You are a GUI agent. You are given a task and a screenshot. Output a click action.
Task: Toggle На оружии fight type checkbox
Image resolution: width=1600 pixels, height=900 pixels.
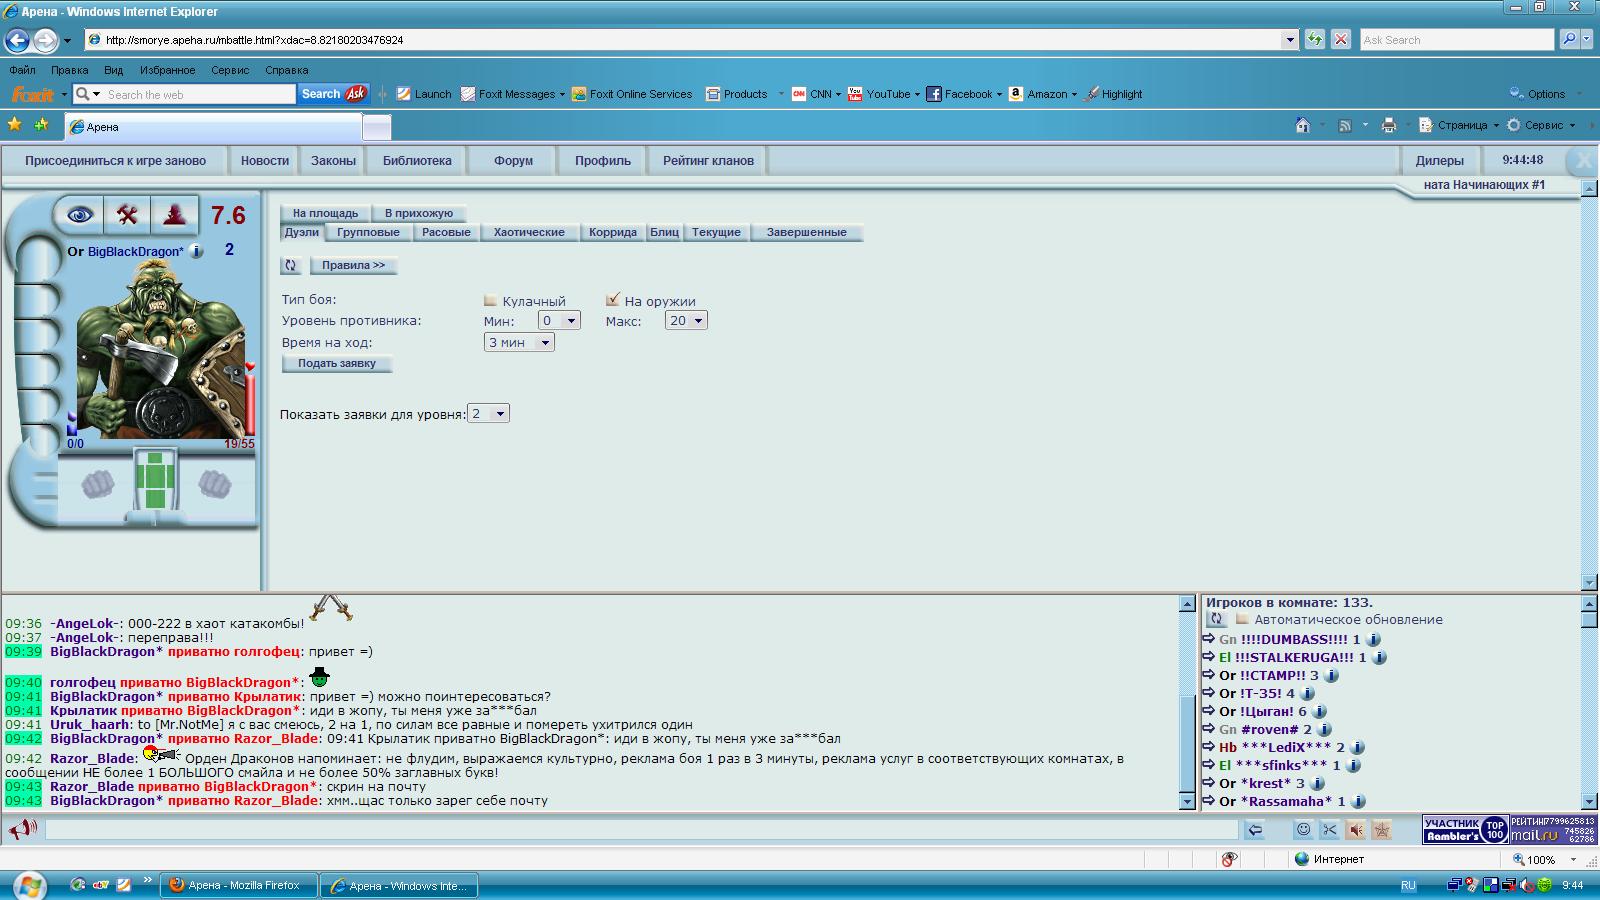click(x=613, y=299)
